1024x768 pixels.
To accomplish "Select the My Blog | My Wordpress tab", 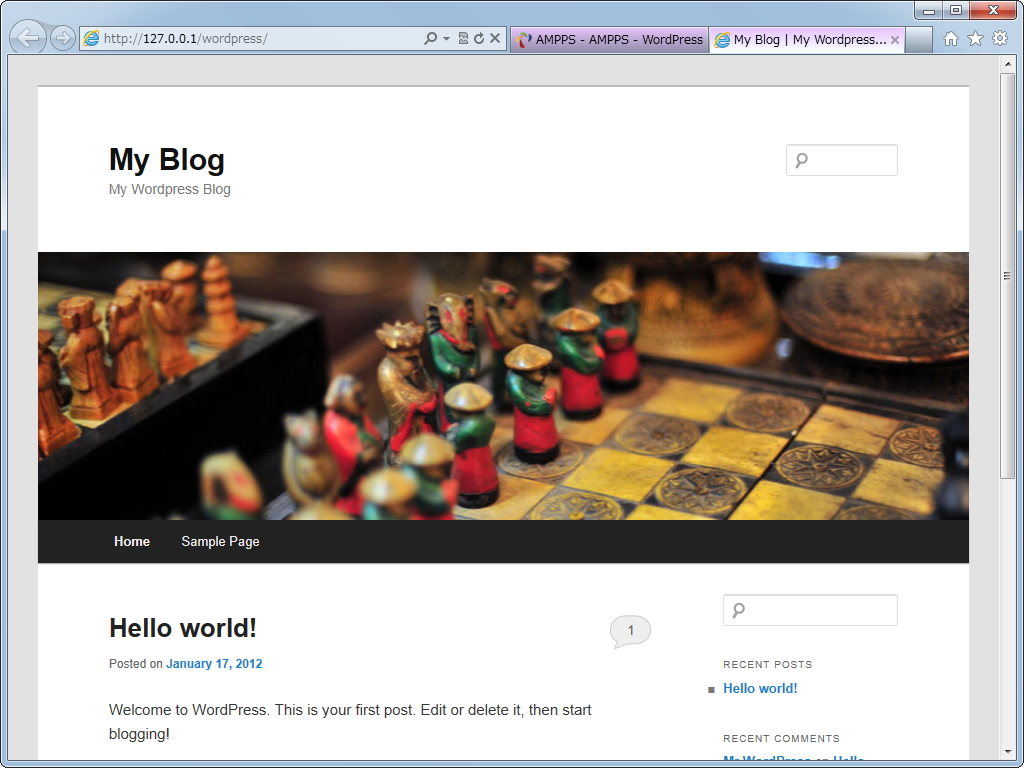I will [807, 40].
